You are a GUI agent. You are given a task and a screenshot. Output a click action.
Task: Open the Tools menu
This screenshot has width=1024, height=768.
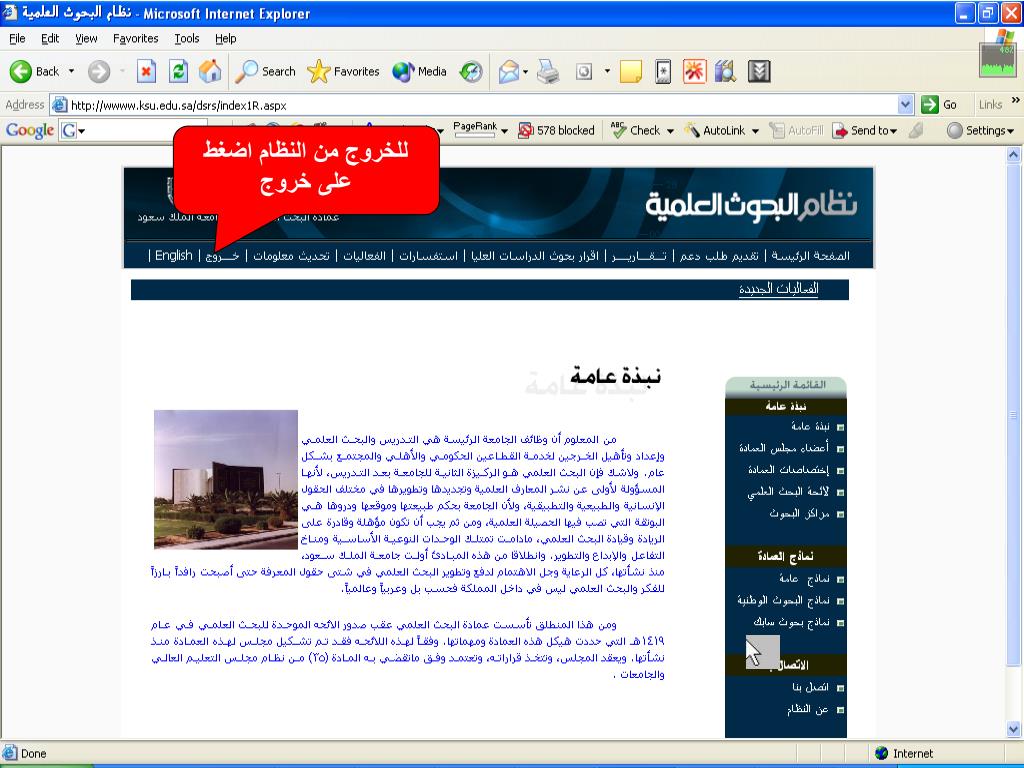(187, 39)
